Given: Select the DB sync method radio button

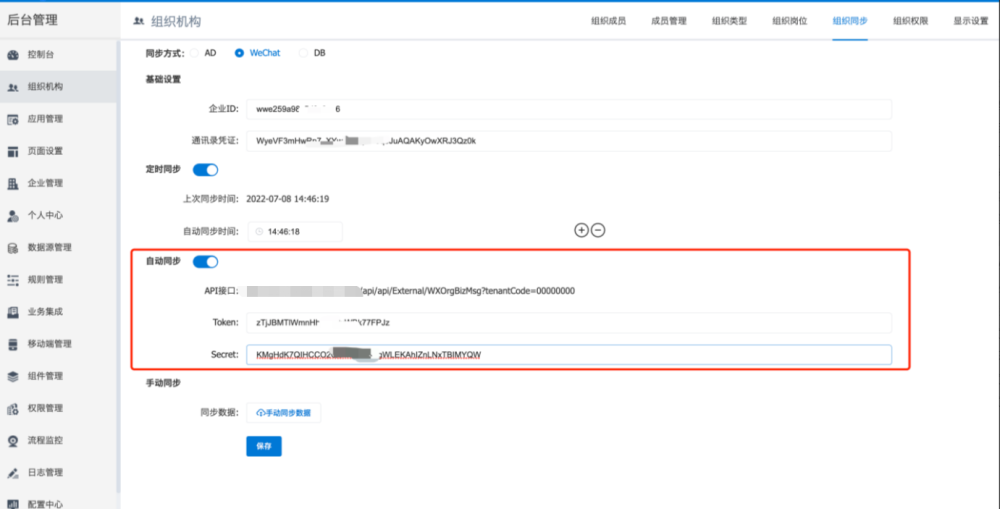Looking at the screenshot, I should (303, 53).
